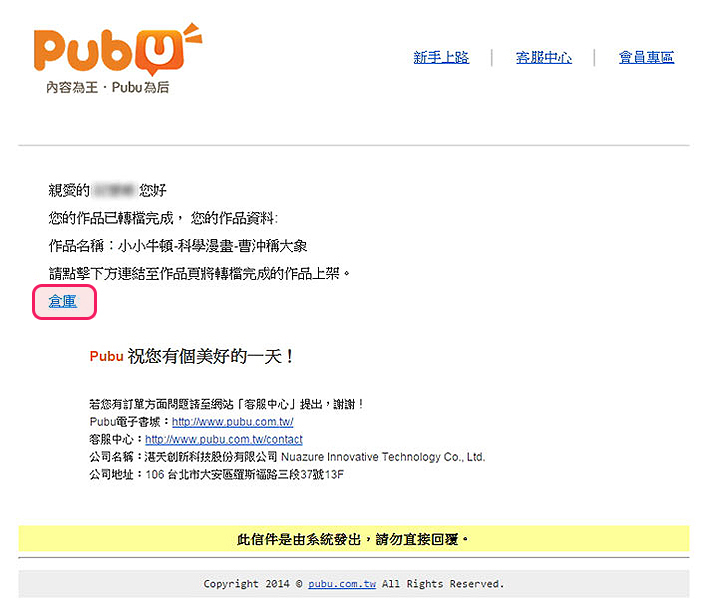Click the text 您的作品已轉檔完成
This screenshot has height=616, width=708.
(x=111, y=219)
